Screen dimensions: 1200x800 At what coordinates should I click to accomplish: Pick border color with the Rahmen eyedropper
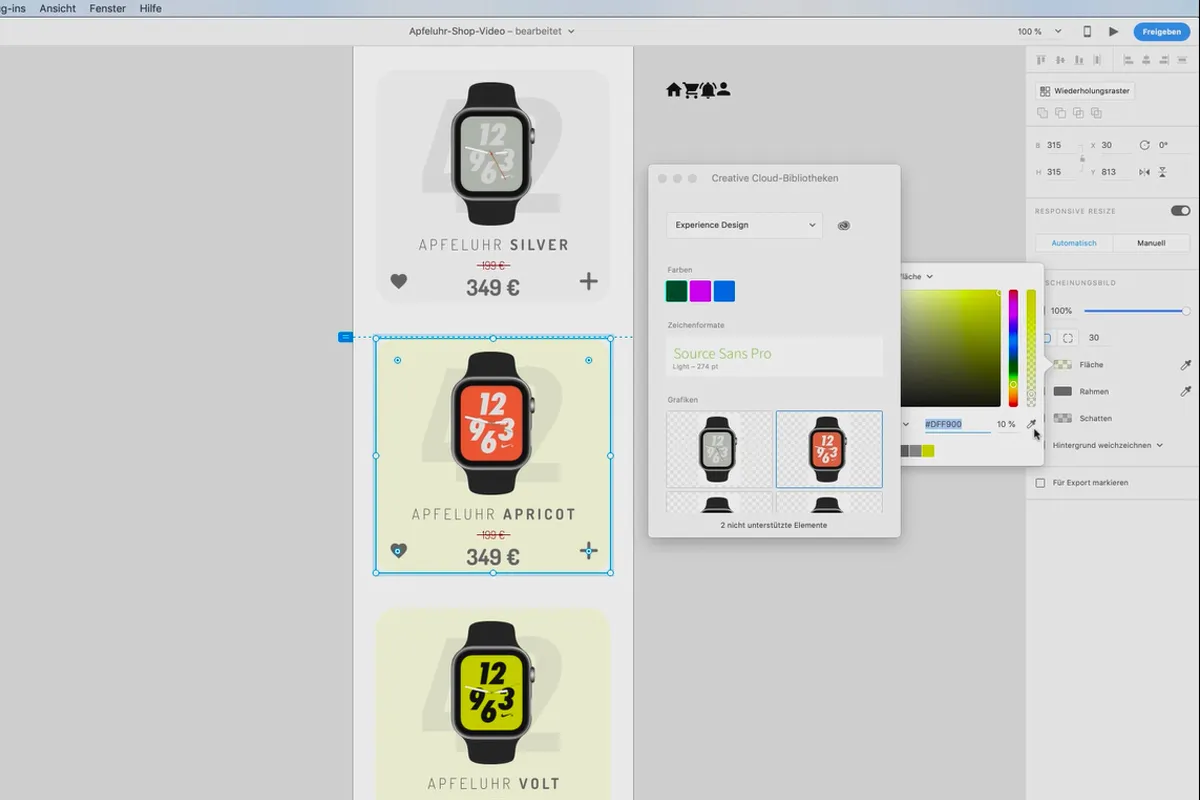[x=1186, y=391]
